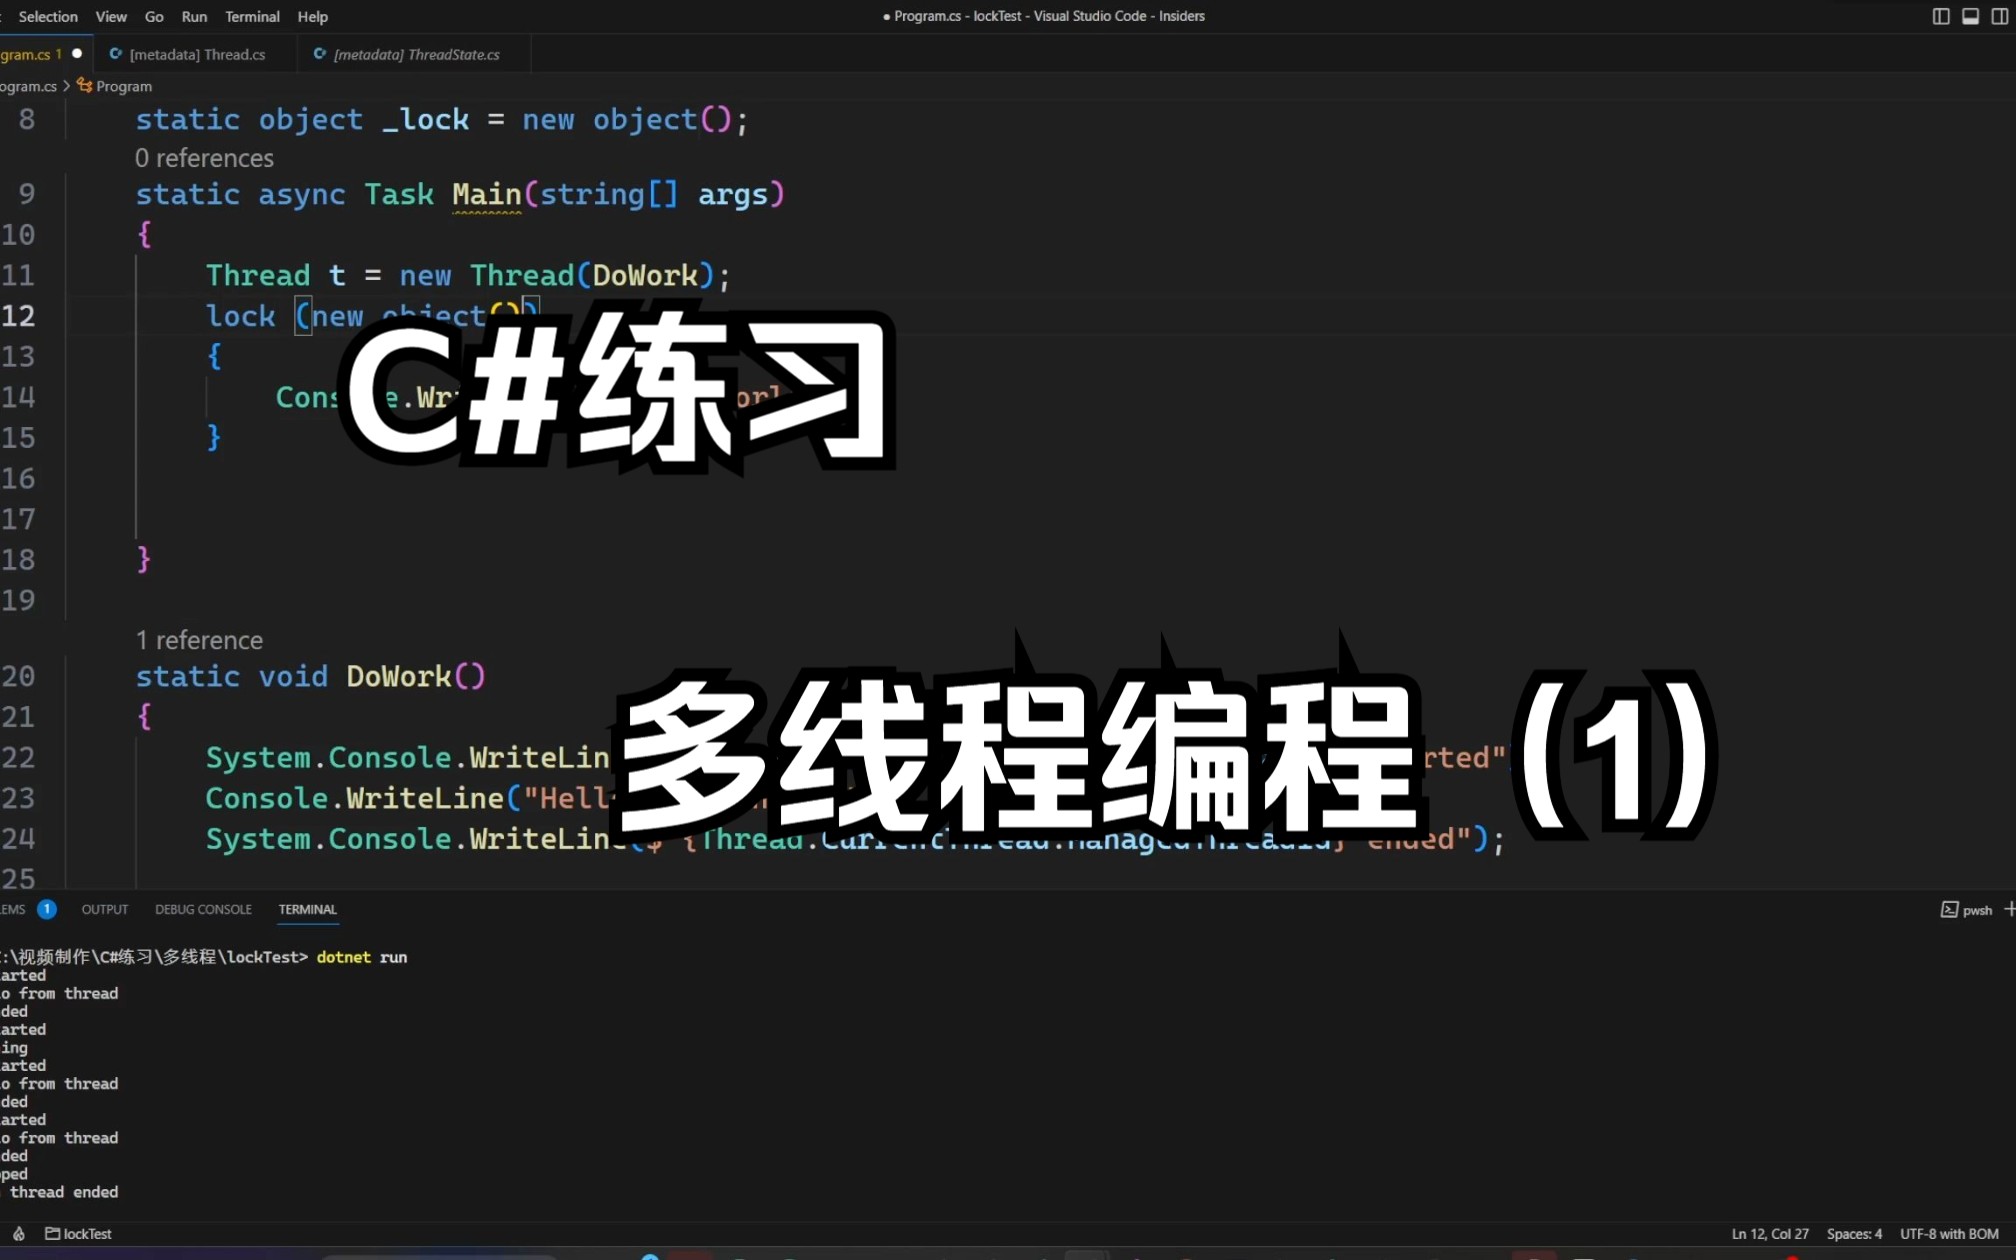Image resolution: width=2016 pixels, height=1260 pixels.
Task: Click 'dotnet run' command in terminal
Action: 362,957
